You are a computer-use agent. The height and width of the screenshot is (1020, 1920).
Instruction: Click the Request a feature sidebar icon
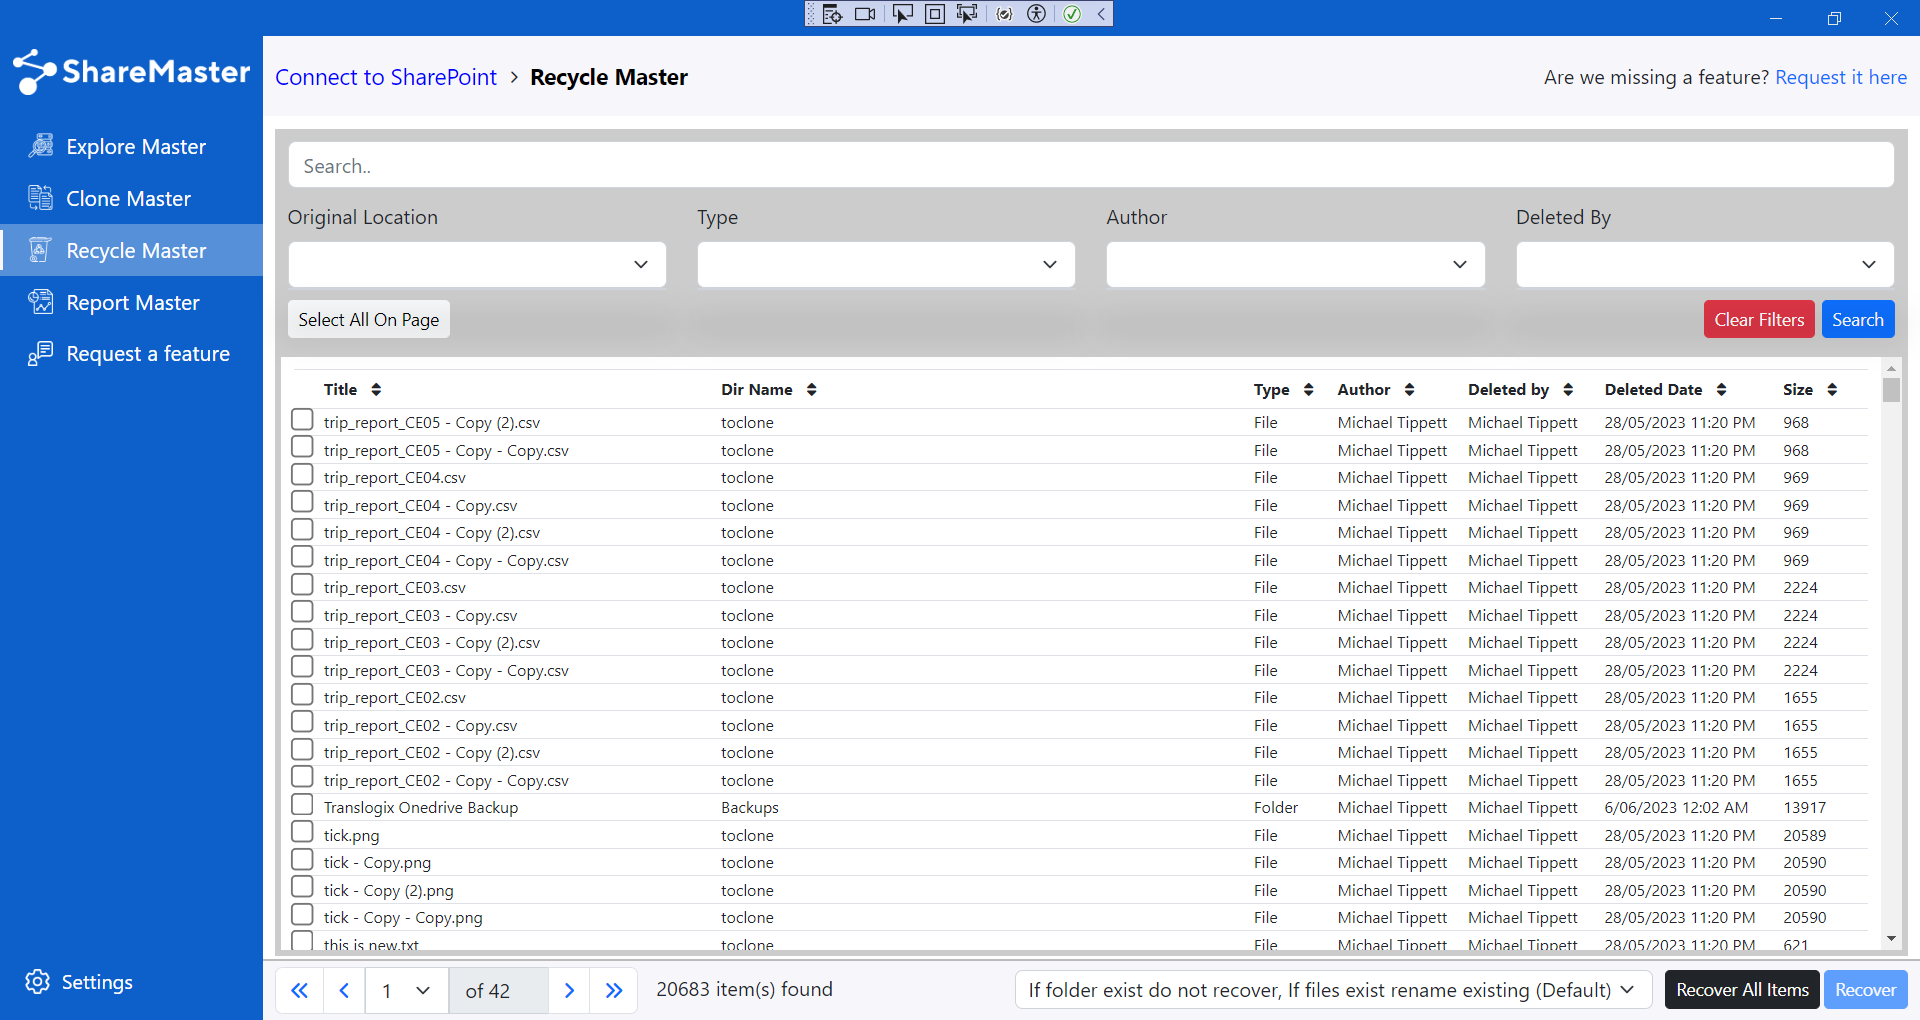(x=41, y=354)
